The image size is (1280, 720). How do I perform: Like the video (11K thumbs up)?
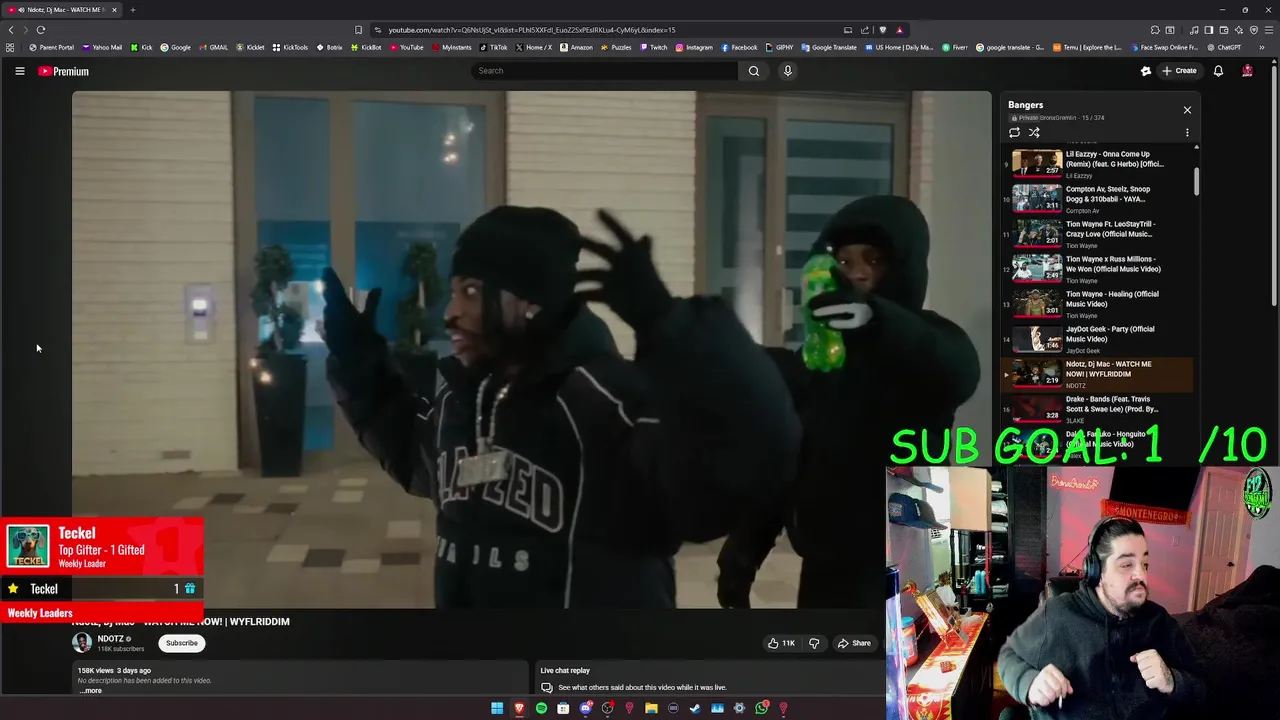click(x=781, y=643)
